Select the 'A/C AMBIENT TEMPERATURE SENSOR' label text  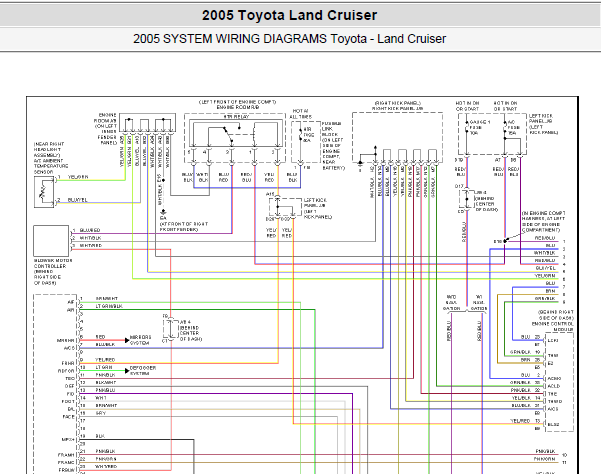(x=51, y=166)
